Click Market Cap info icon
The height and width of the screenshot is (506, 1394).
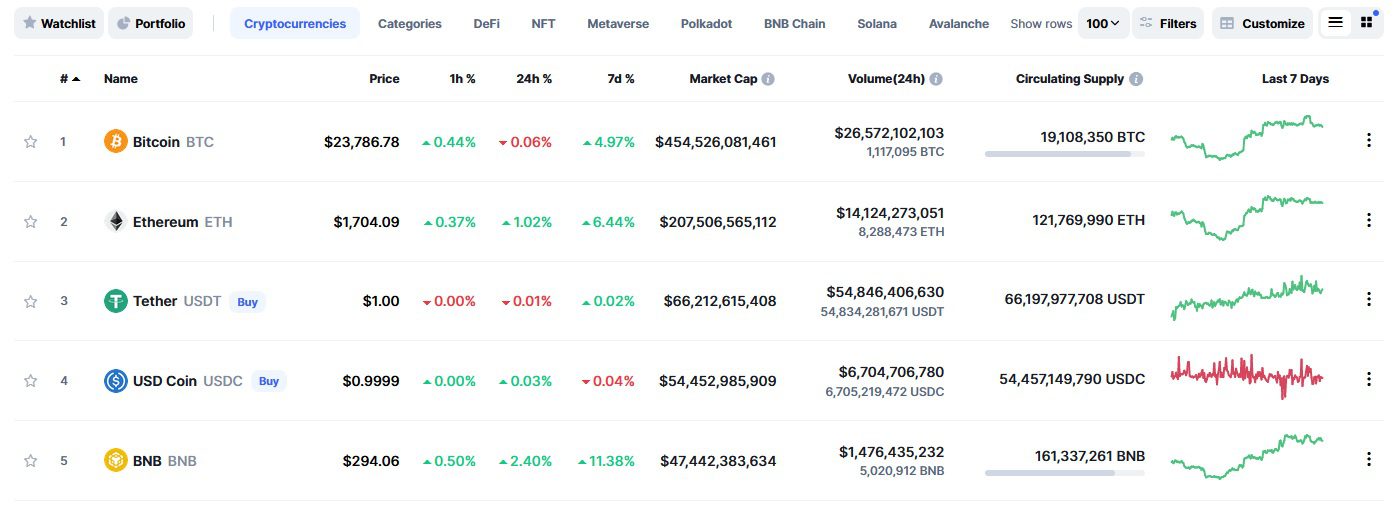coord(768,79)
